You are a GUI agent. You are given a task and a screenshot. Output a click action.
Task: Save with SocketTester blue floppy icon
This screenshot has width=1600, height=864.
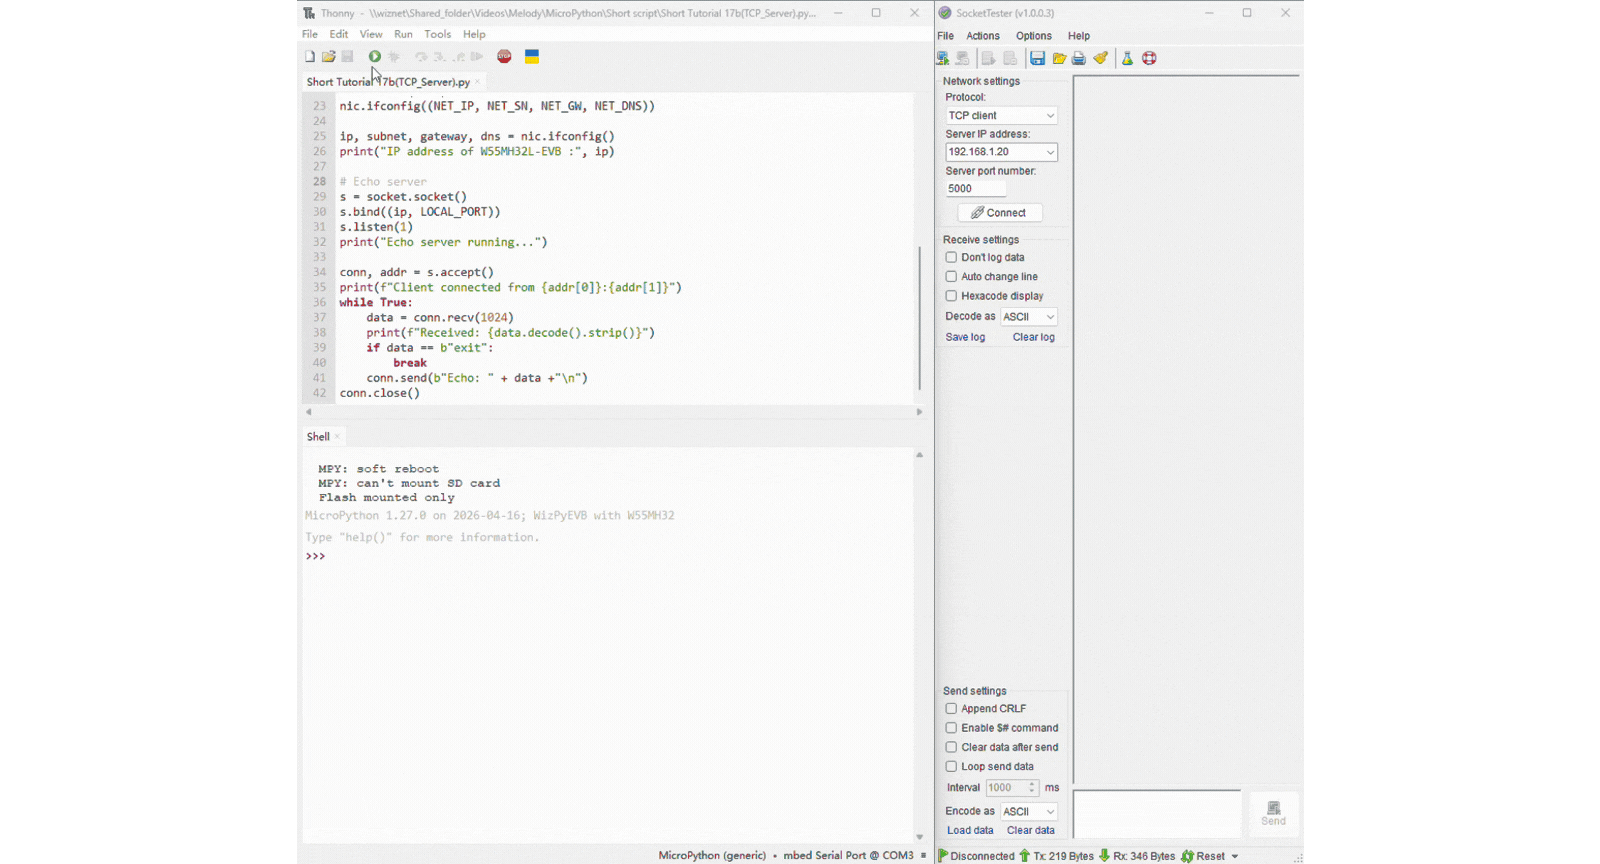coord(1037,58)
